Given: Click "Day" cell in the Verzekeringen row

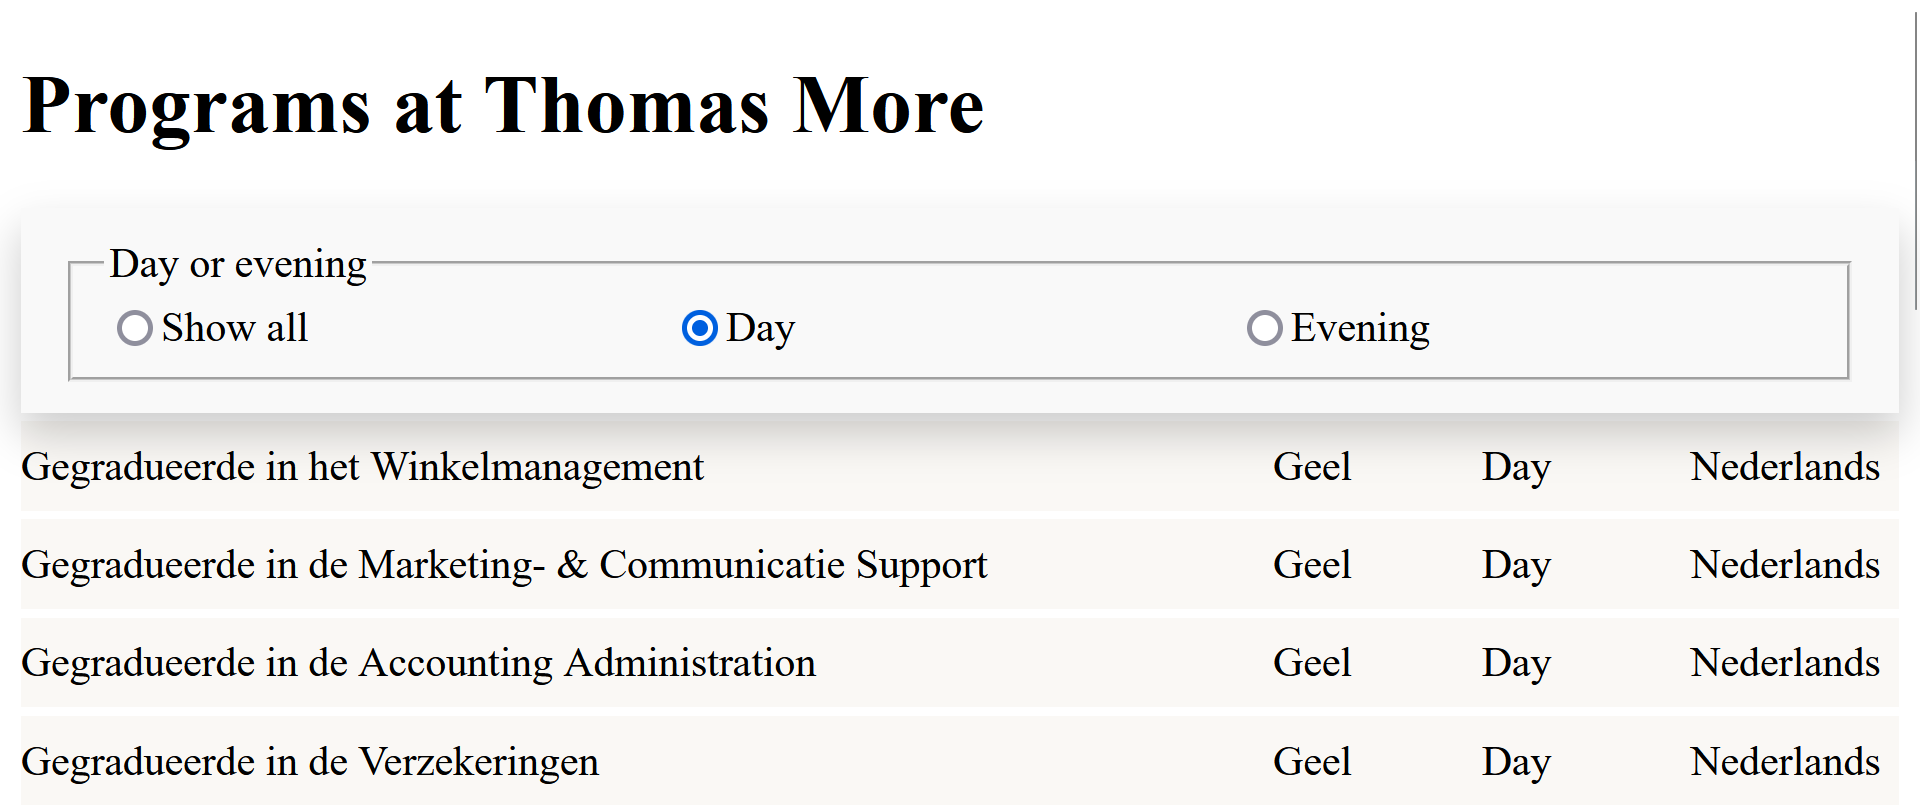Looking at the screenshot, I should (1516, 762).
